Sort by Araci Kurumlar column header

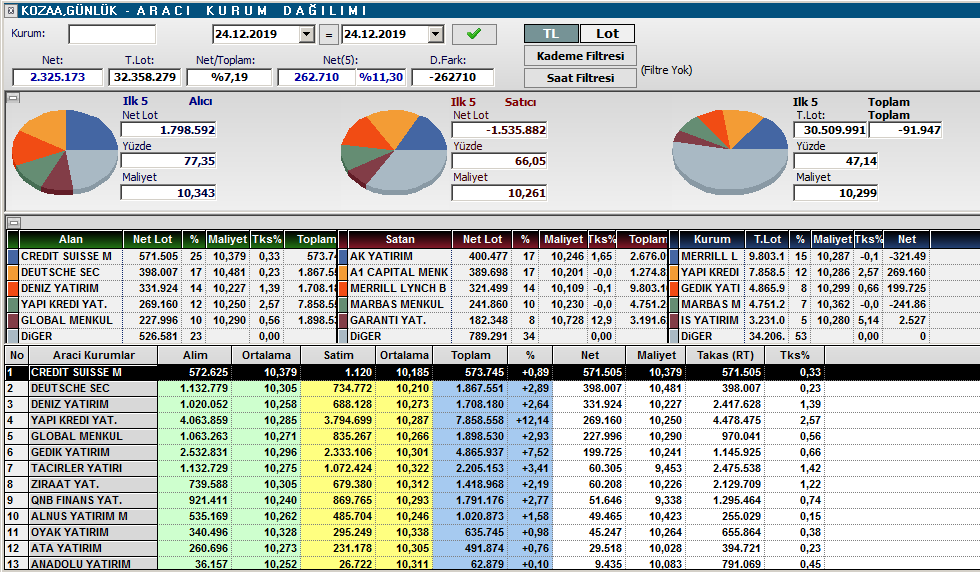pyautogui.click(x=94, y=355)
